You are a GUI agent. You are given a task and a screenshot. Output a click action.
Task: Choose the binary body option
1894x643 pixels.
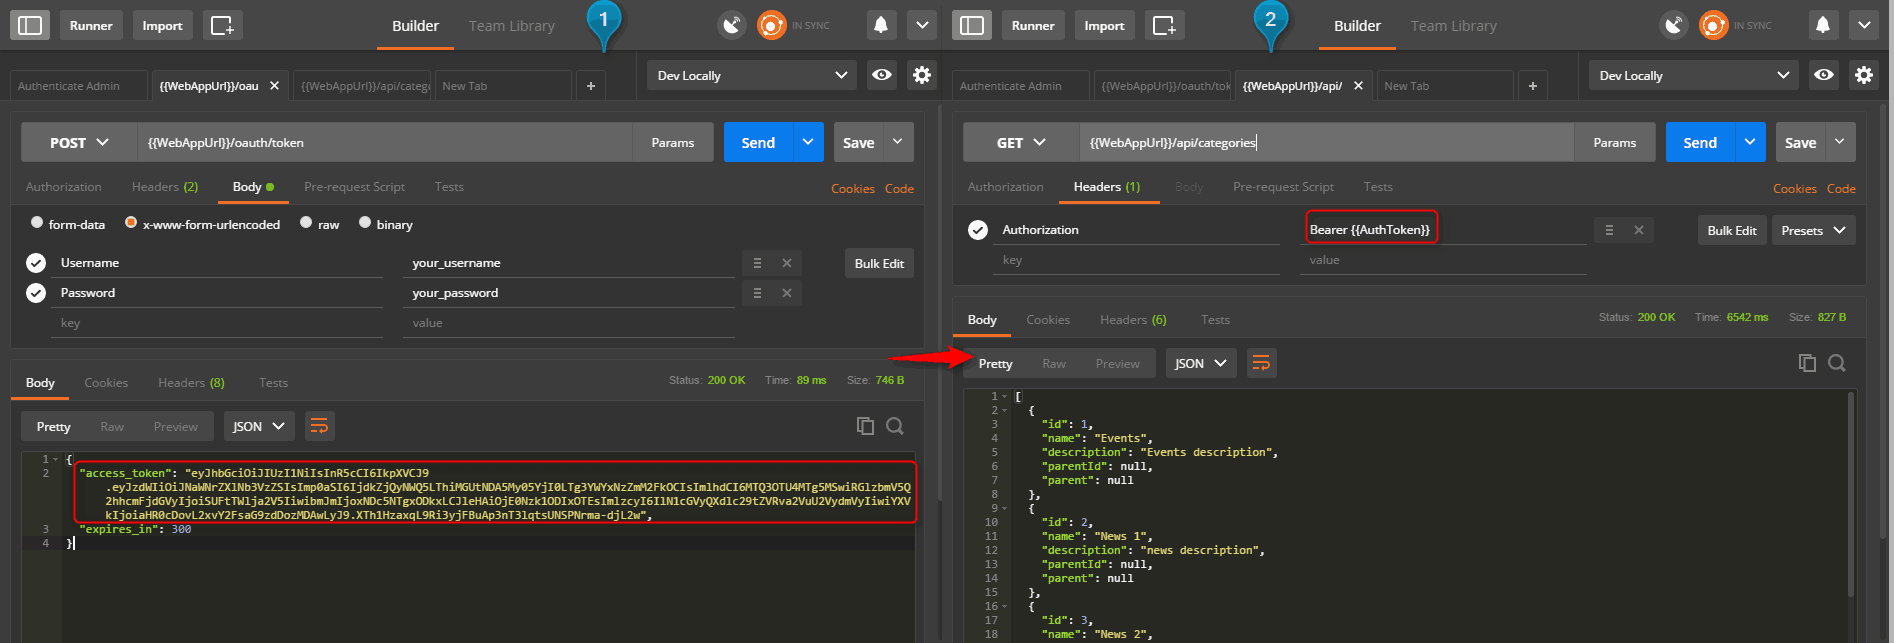point(365,223)
